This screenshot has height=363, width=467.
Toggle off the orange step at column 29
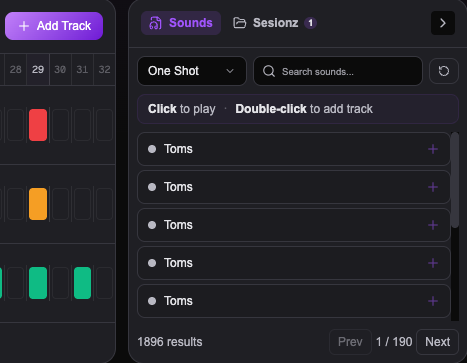click(38, 204)
